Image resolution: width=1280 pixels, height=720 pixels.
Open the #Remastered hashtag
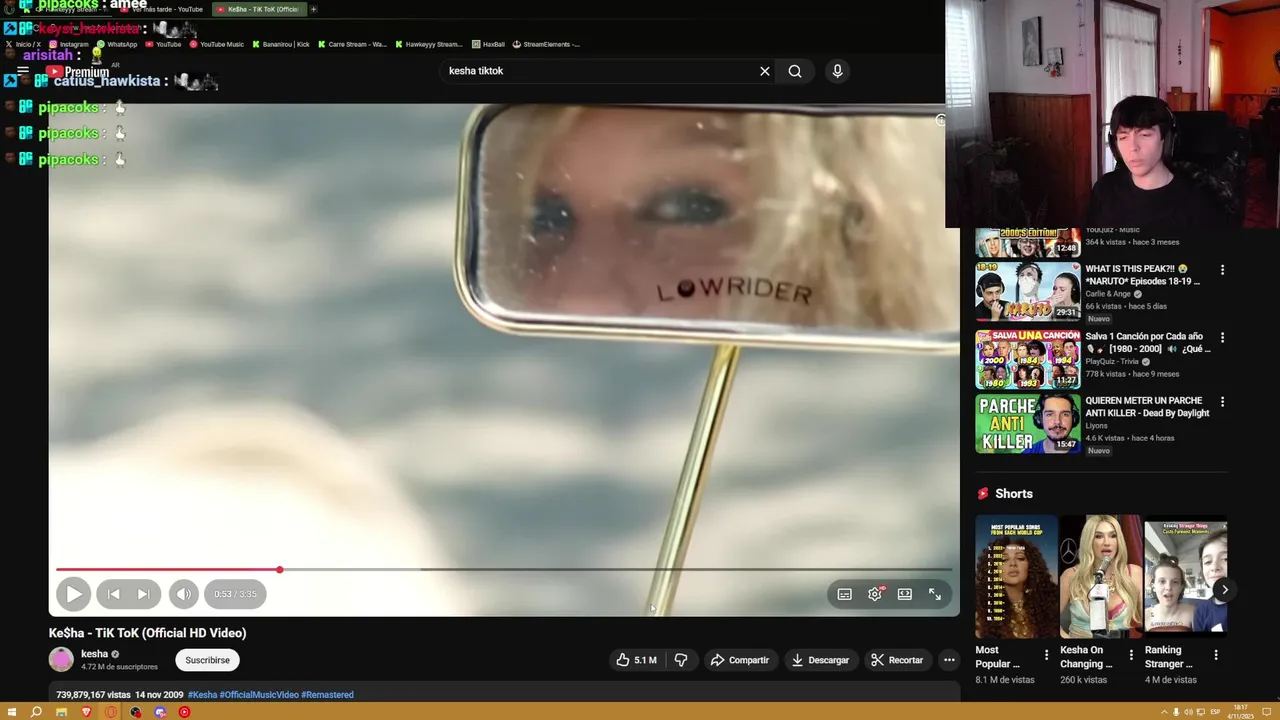click(327, 695)
